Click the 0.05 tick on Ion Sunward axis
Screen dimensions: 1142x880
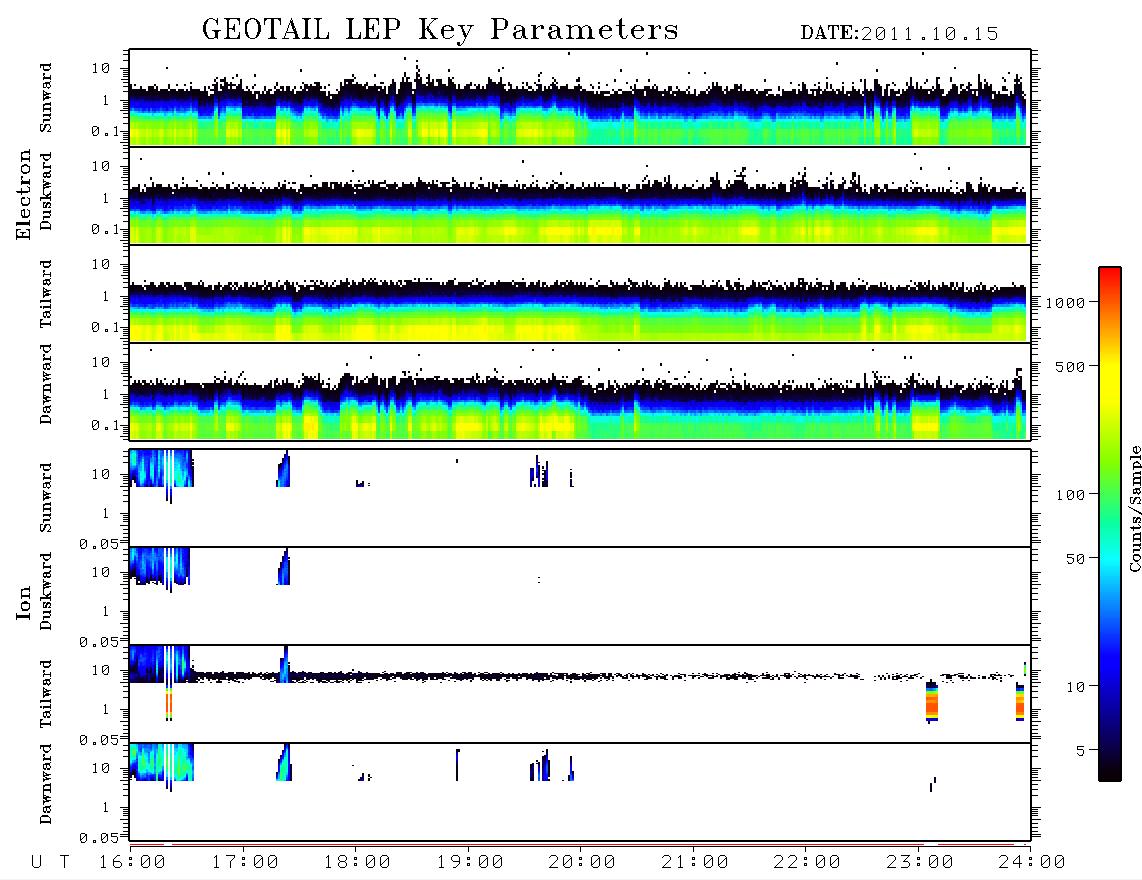(98, 544)
